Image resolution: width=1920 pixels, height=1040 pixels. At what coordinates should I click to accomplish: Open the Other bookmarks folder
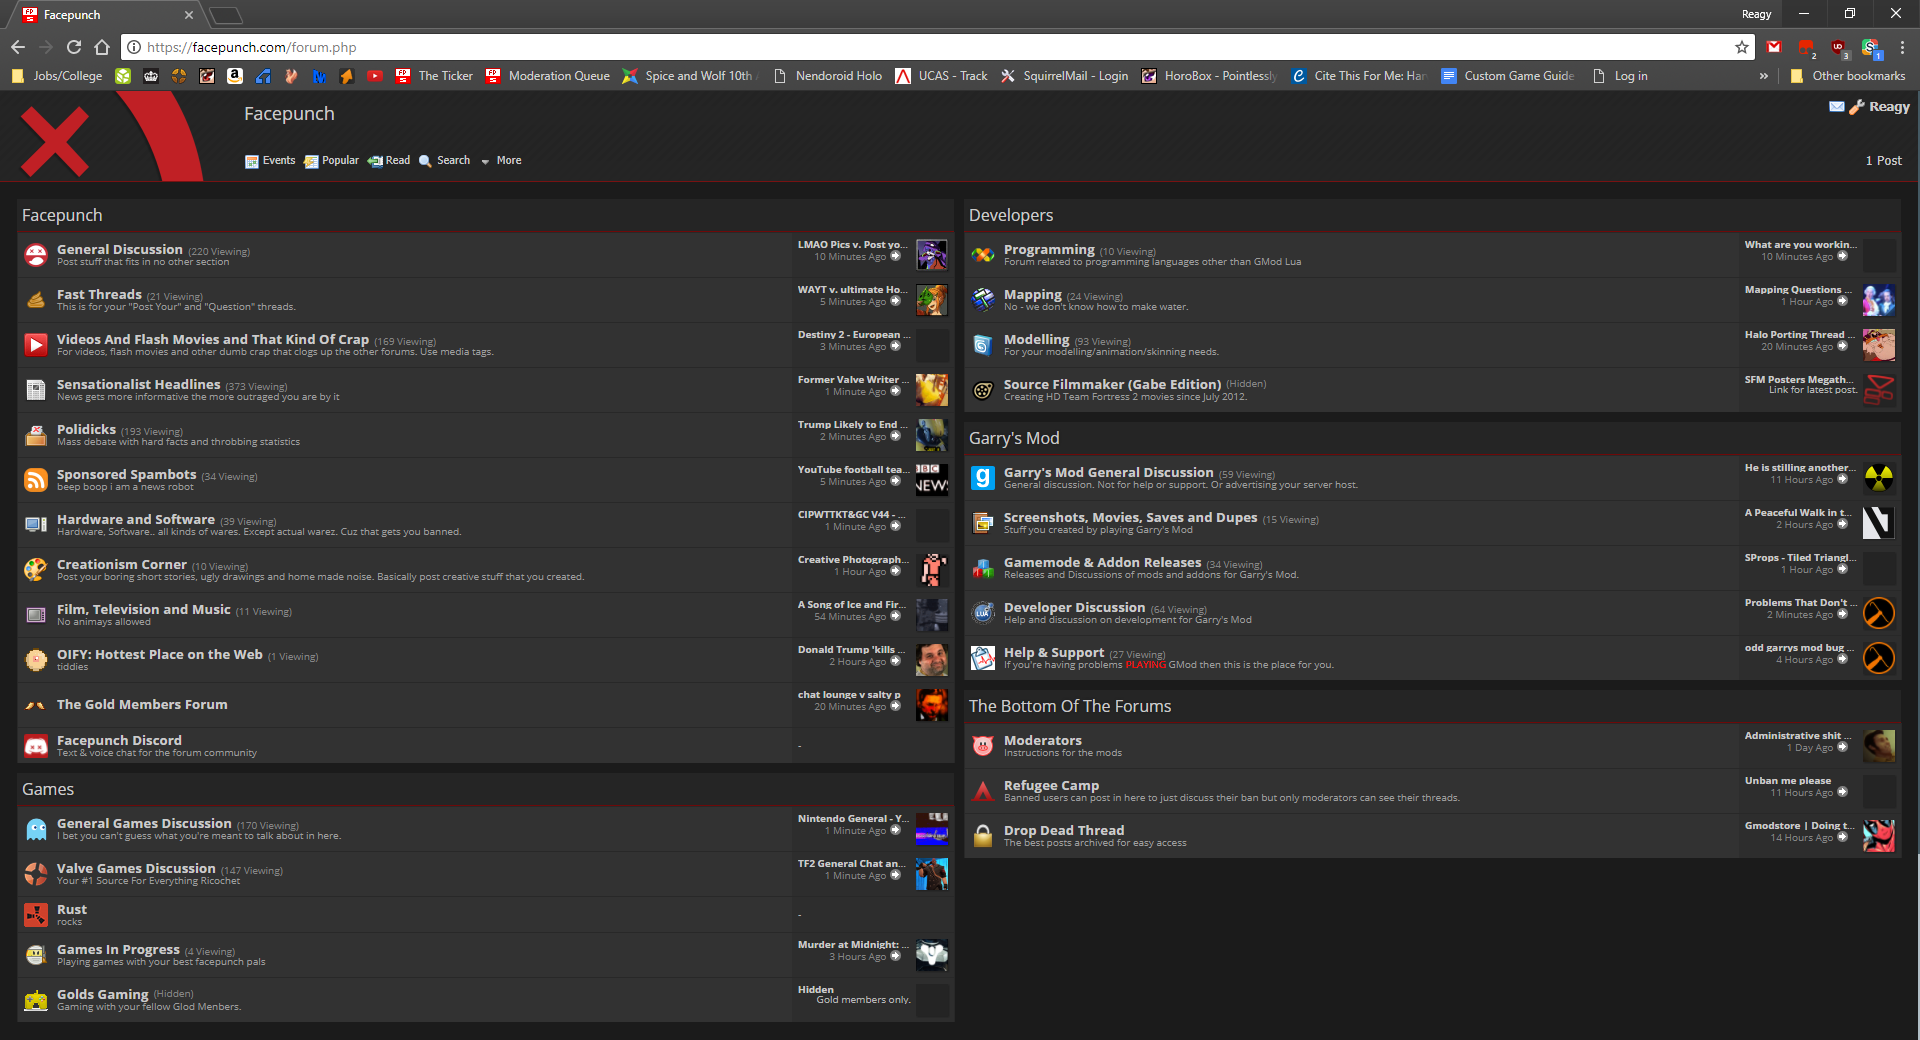click(1847, 76)
